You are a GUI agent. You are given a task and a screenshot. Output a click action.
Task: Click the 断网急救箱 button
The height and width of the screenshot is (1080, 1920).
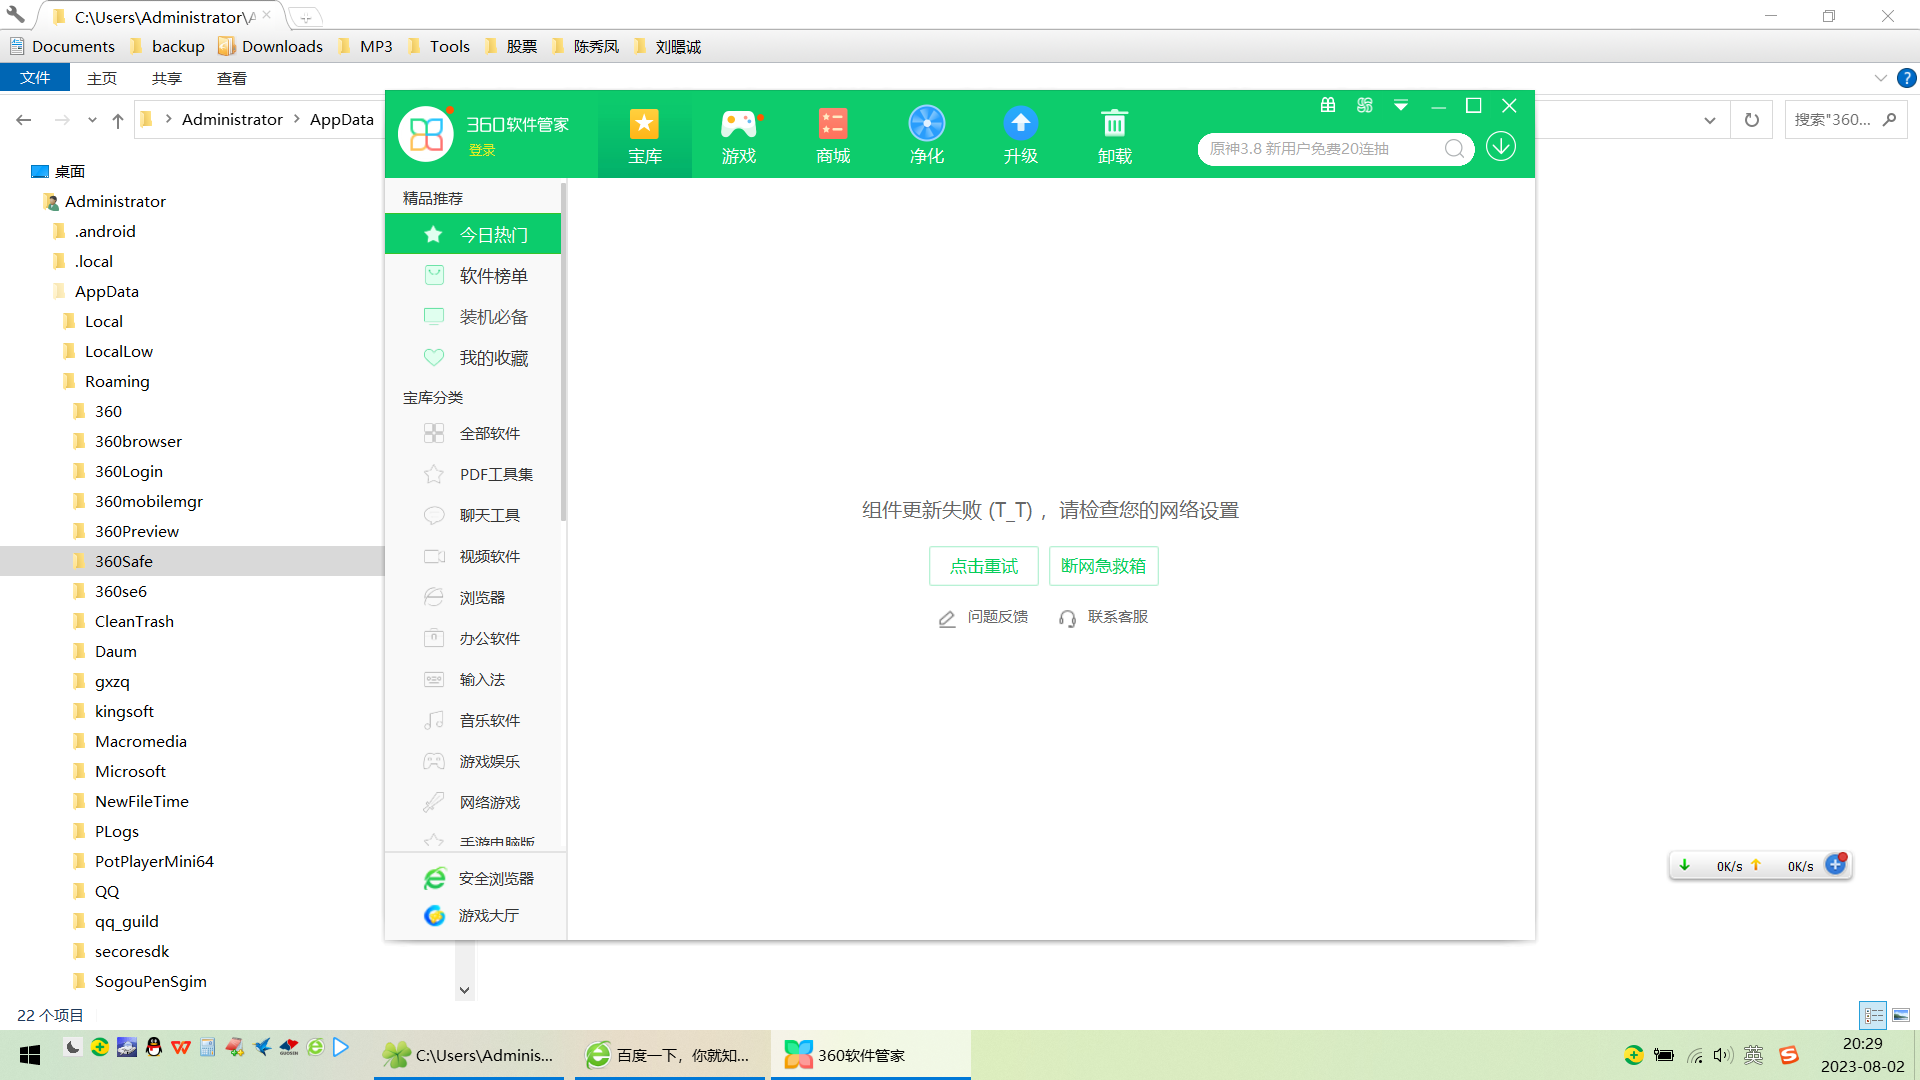pos(1103,566)
